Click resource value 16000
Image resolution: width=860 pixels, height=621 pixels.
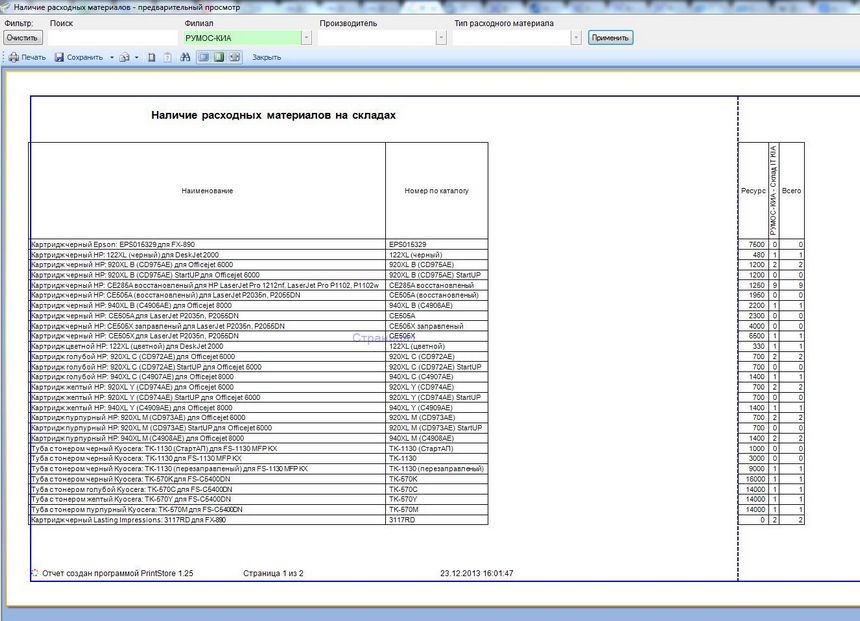tap(755, 479)
